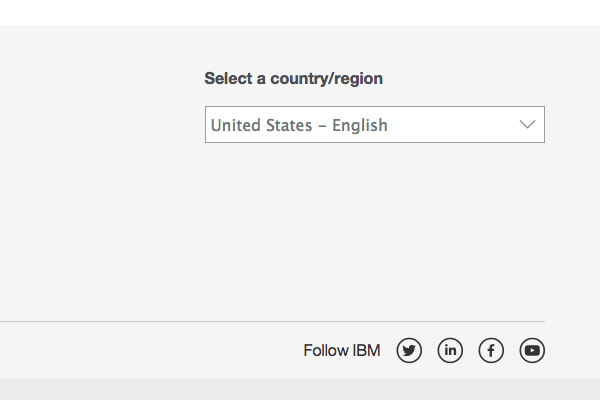The width and height of the screenshot is (600, 400).
Task: Click the 'Select a country/region' label
Action: pos(293,78)
